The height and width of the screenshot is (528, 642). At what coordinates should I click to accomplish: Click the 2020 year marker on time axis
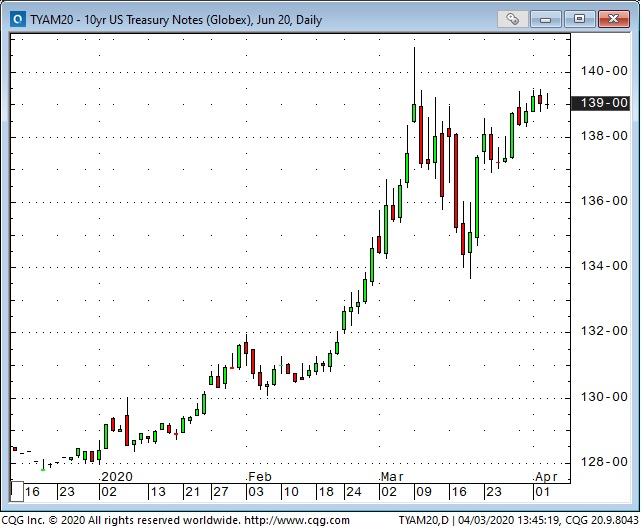tap(117, 477)
